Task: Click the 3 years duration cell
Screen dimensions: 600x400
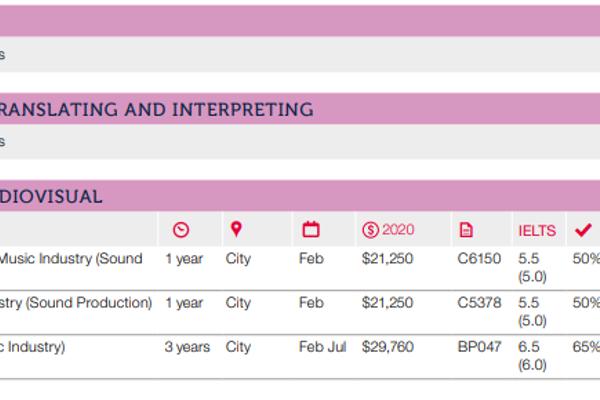Action: tap(187, 347)
